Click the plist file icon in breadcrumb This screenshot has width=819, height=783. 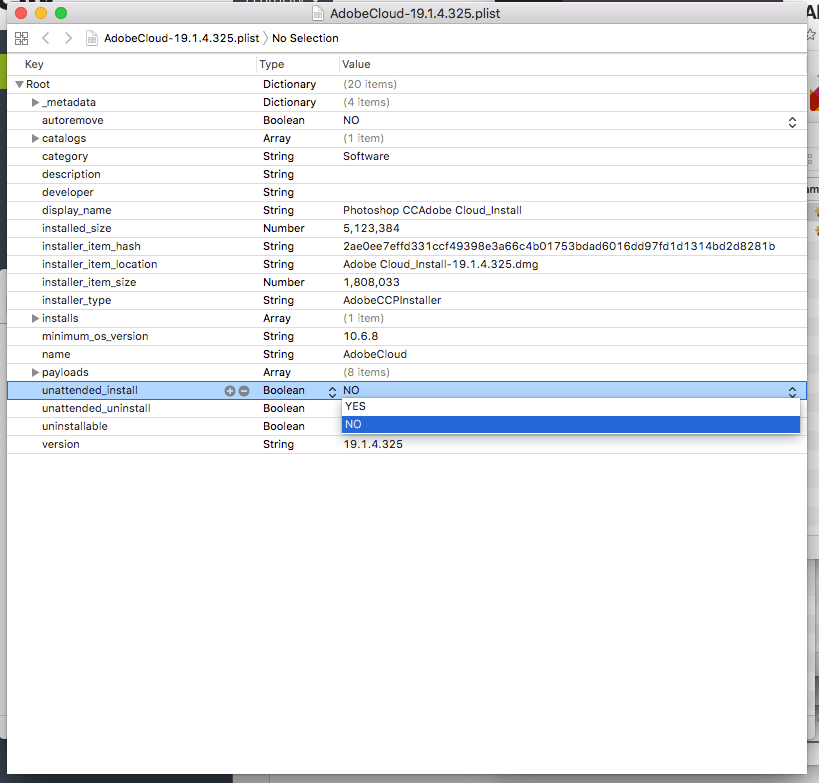click(92, 38)
